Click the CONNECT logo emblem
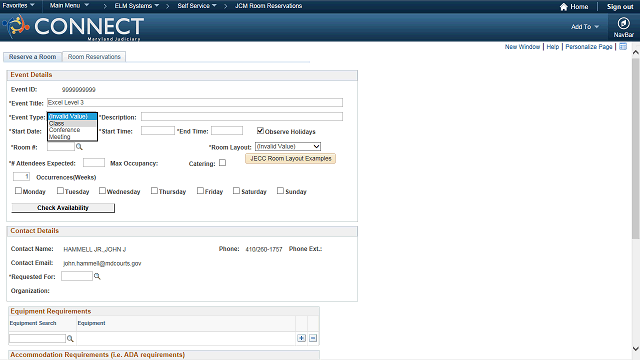Screen dimensions: 640x360 tap(16, 26)
